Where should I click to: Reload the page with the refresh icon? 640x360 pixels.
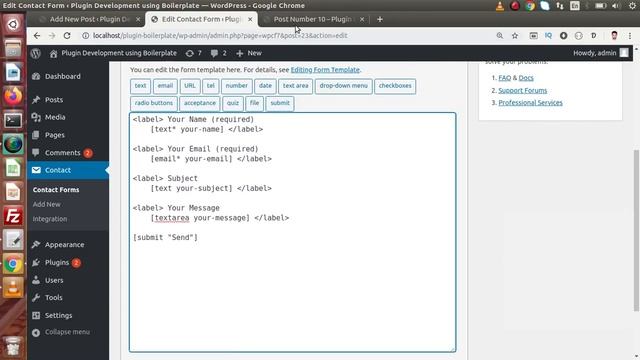point(67,36)
